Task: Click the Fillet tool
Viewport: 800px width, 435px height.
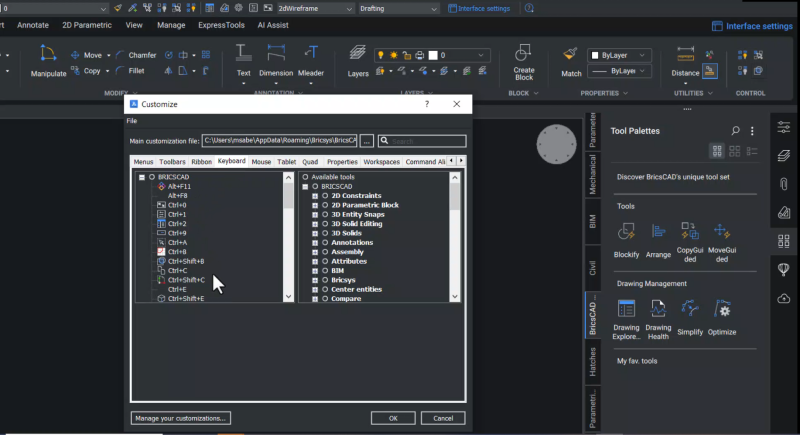Action: tap(131, 71)
